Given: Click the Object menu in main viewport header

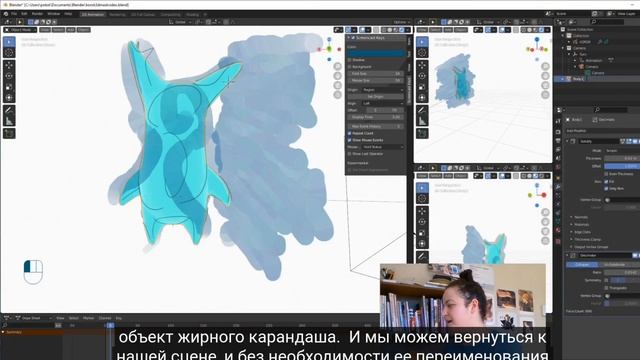Looking at the screenshot, I should (83, 30).
